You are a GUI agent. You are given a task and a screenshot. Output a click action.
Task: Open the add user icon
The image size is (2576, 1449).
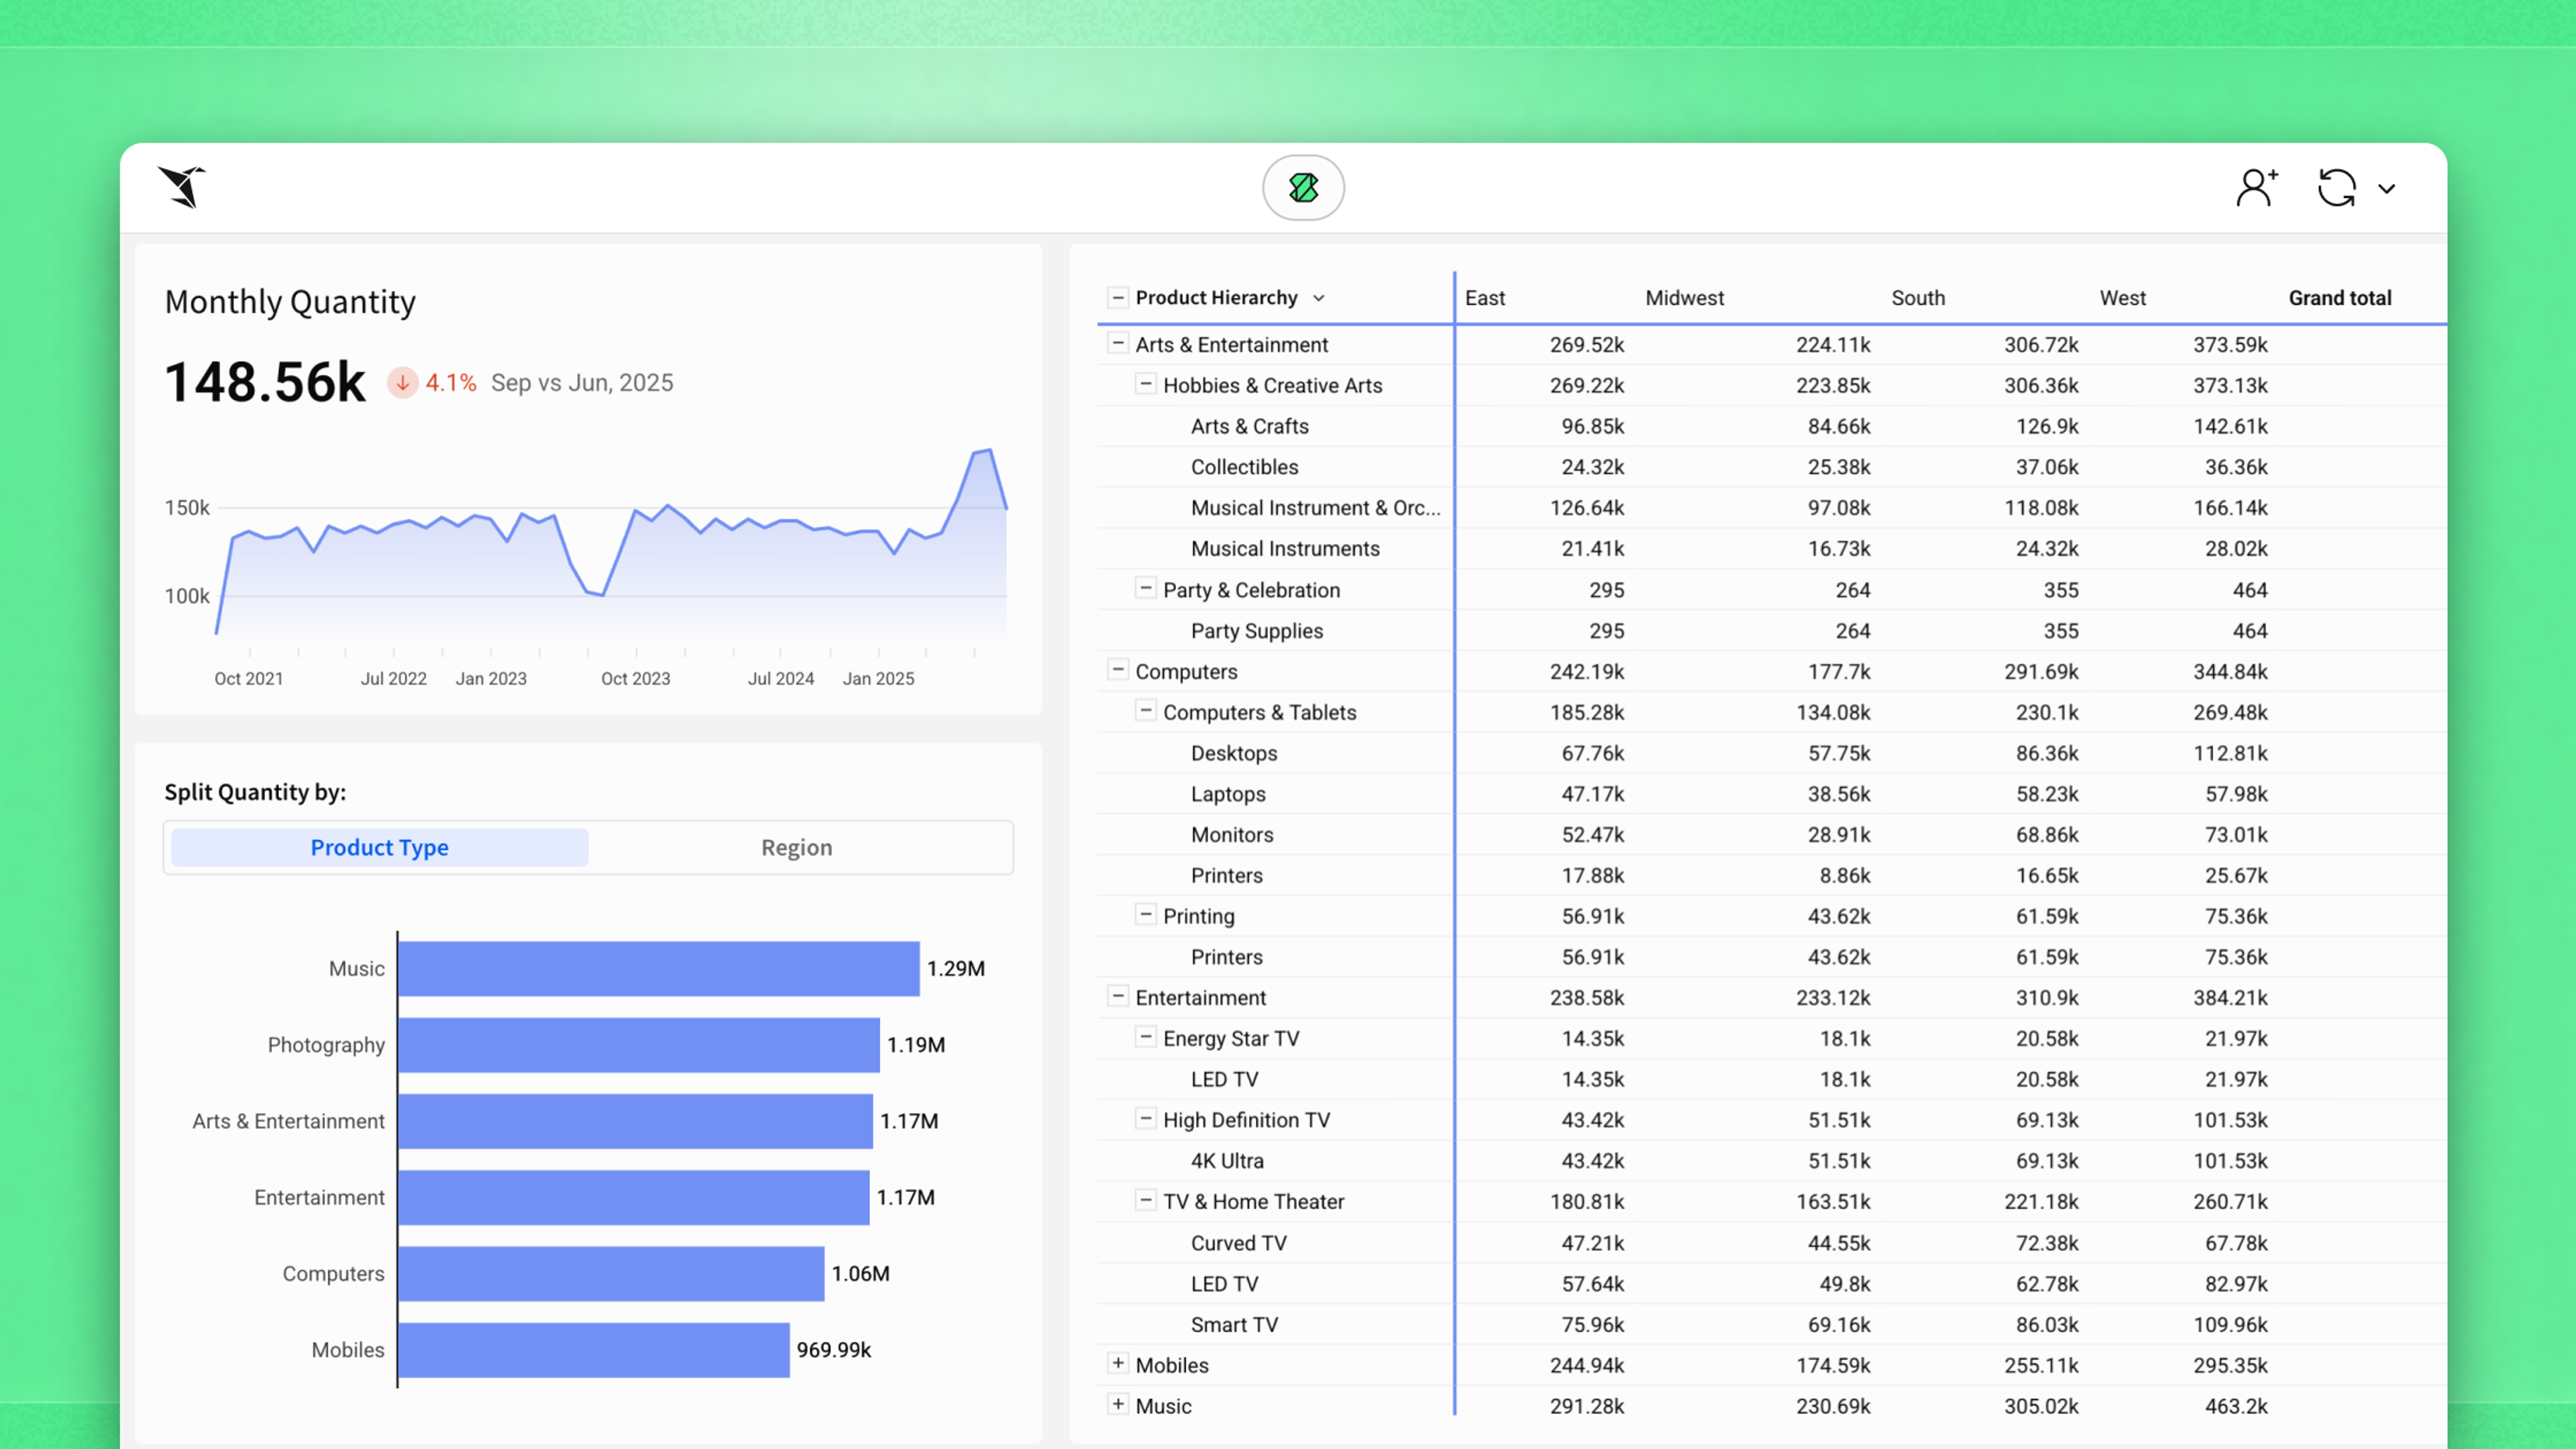click(x=2256, y=187)
